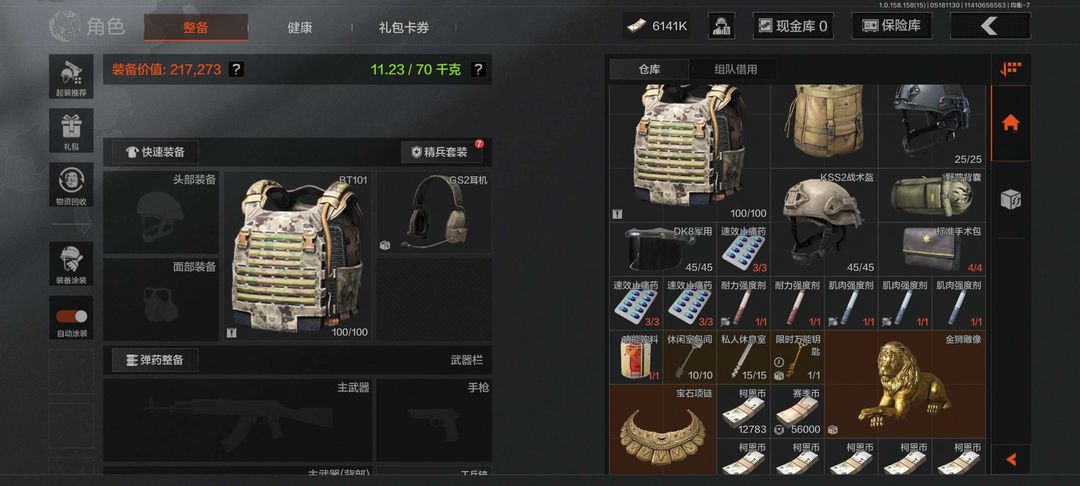Open the 保险库 vault button
The height and width of the screenshot is (486, 1080).
click(x=892, y=26)
